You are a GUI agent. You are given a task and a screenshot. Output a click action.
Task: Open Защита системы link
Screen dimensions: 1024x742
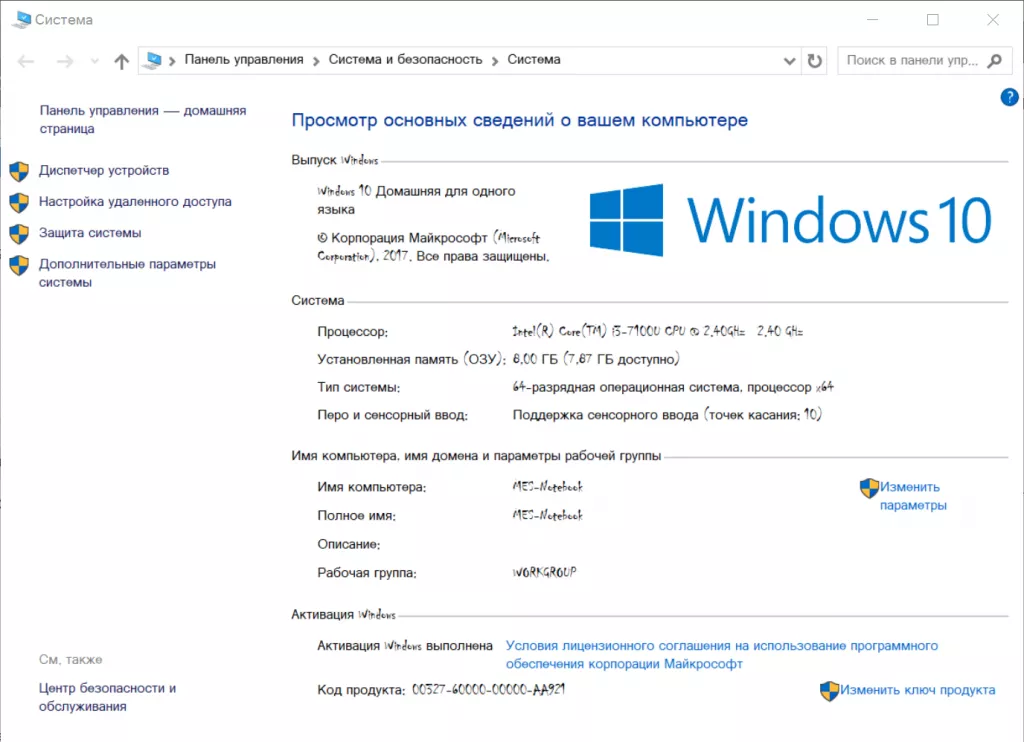pos(90,233)
